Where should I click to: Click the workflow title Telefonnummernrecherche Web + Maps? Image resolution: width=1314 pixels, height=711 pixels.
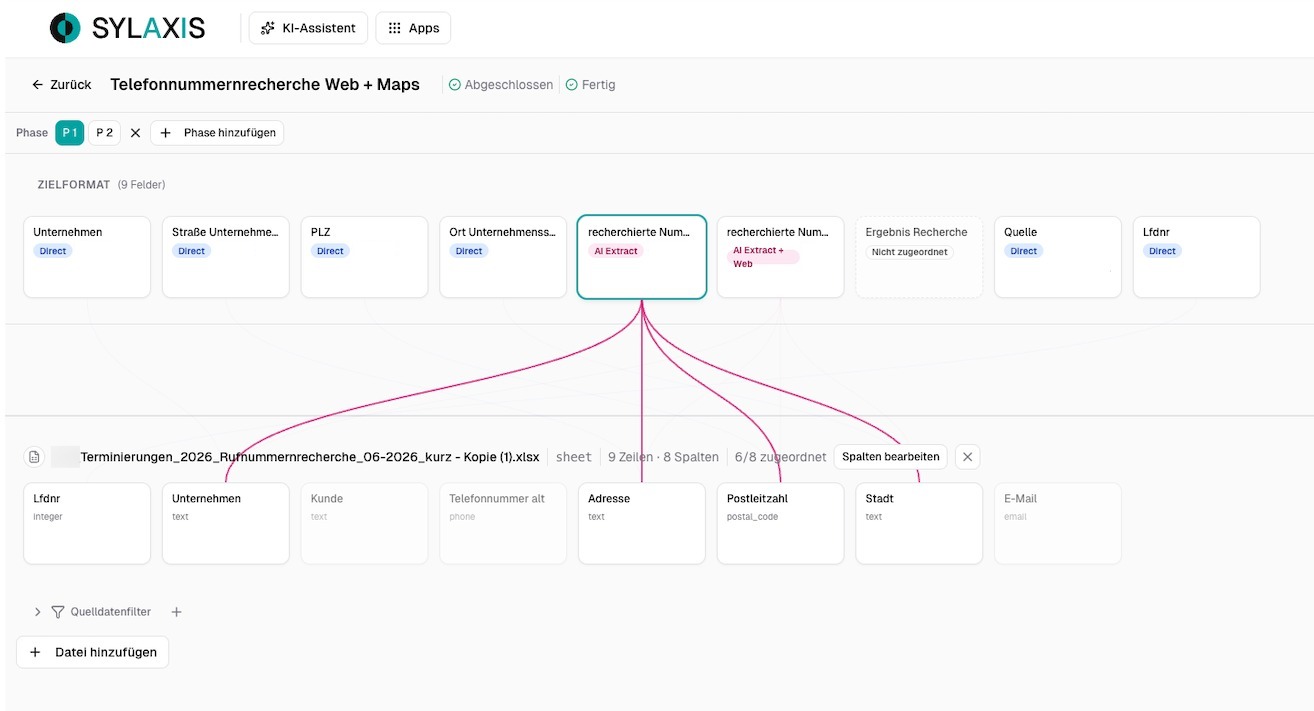tap(265, 85)
